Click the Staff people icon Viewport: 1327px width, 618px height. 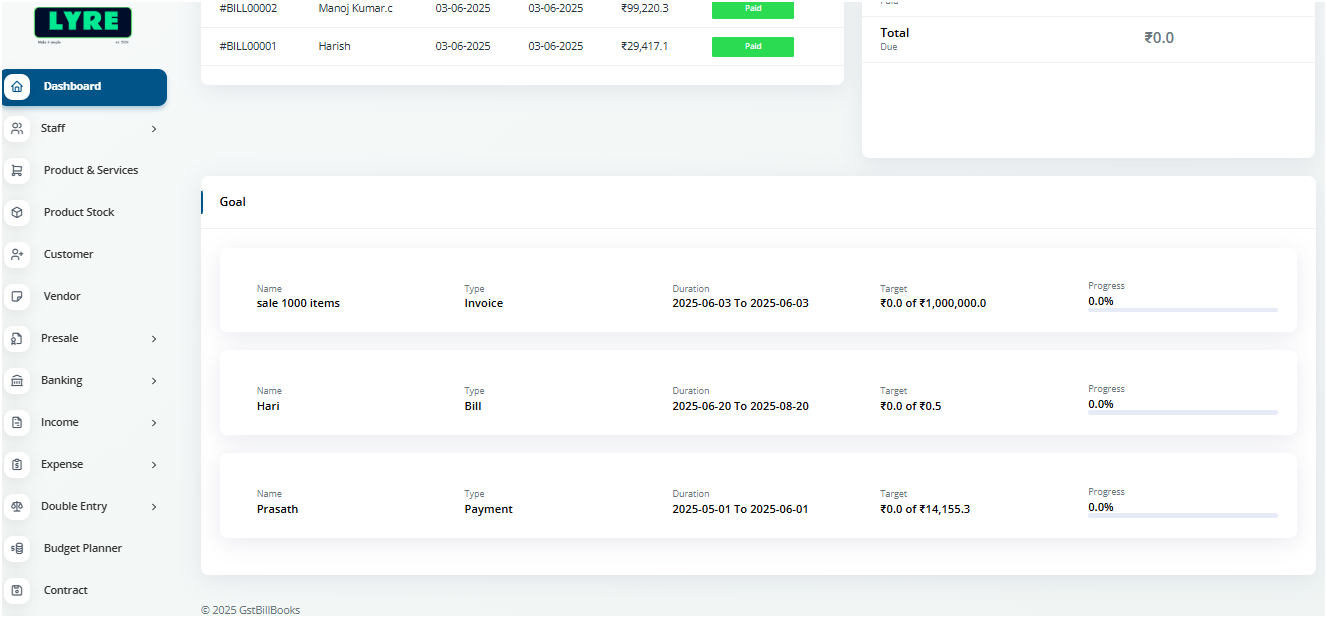pyautogui.click(x=17, y=129)
